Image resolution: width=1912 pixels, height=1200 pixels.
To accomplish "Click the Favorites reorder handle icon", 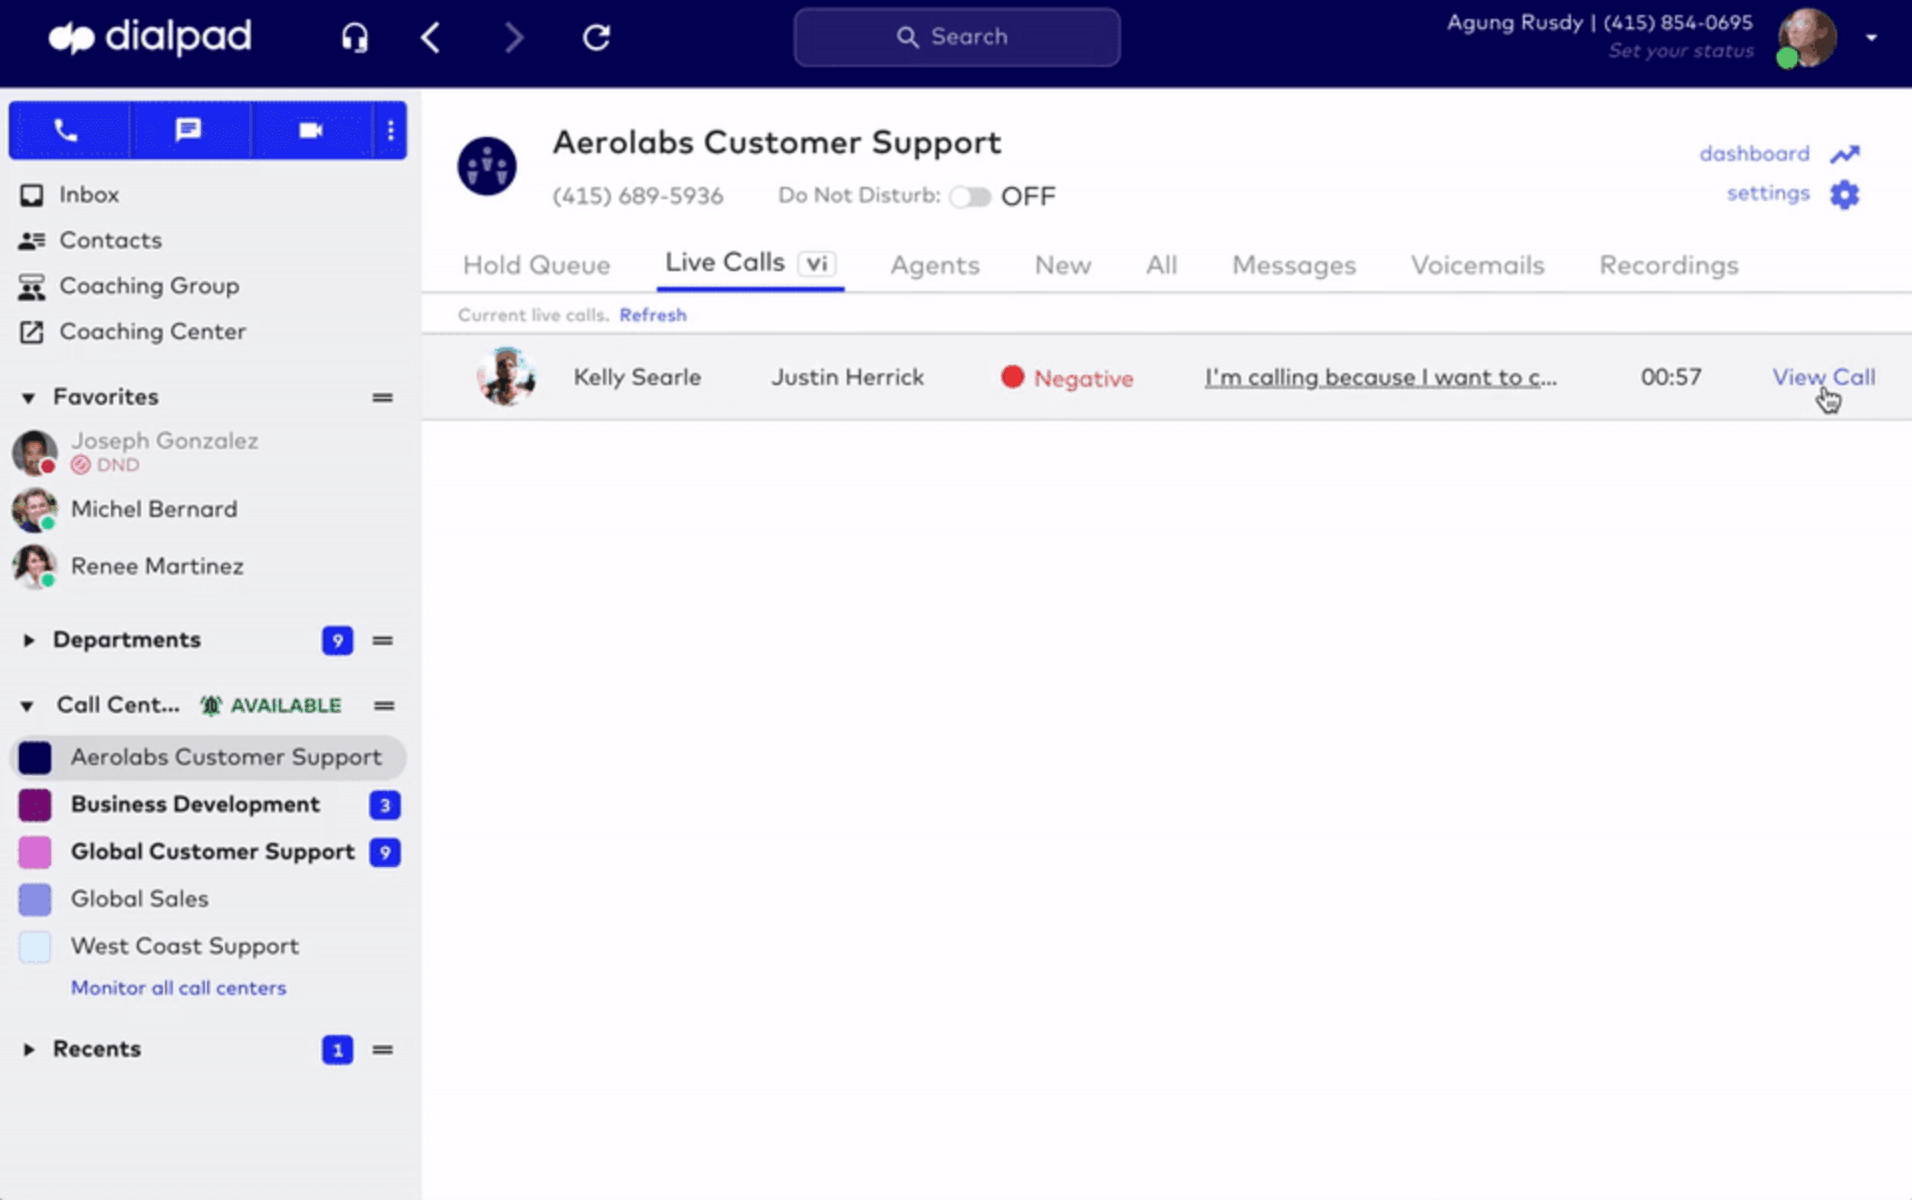I will point(382,398).
